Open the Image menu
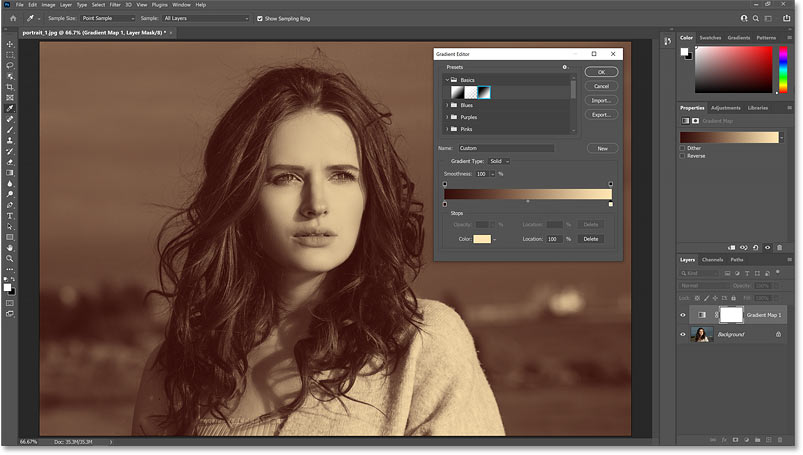The width and height of the screenshot is (803, 455). click(x=48, y=5)
